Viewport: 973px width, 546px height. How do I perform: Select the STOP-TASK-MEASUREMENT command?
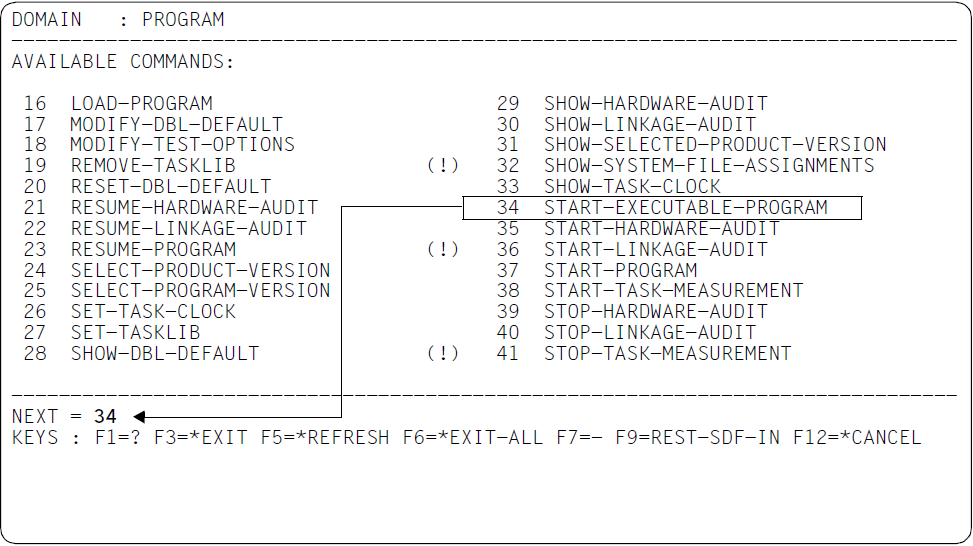point(668,354)
